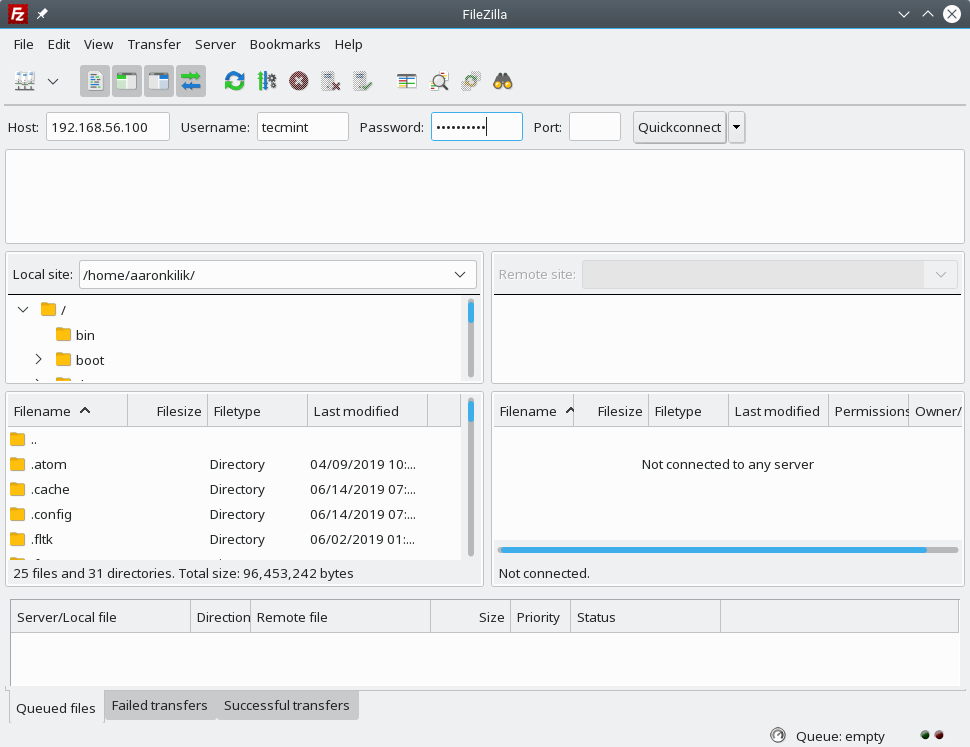Viewport: 970px width, 747px height.
Task: Click the process queue toolbar icon
Action: [x=266, y=81]
